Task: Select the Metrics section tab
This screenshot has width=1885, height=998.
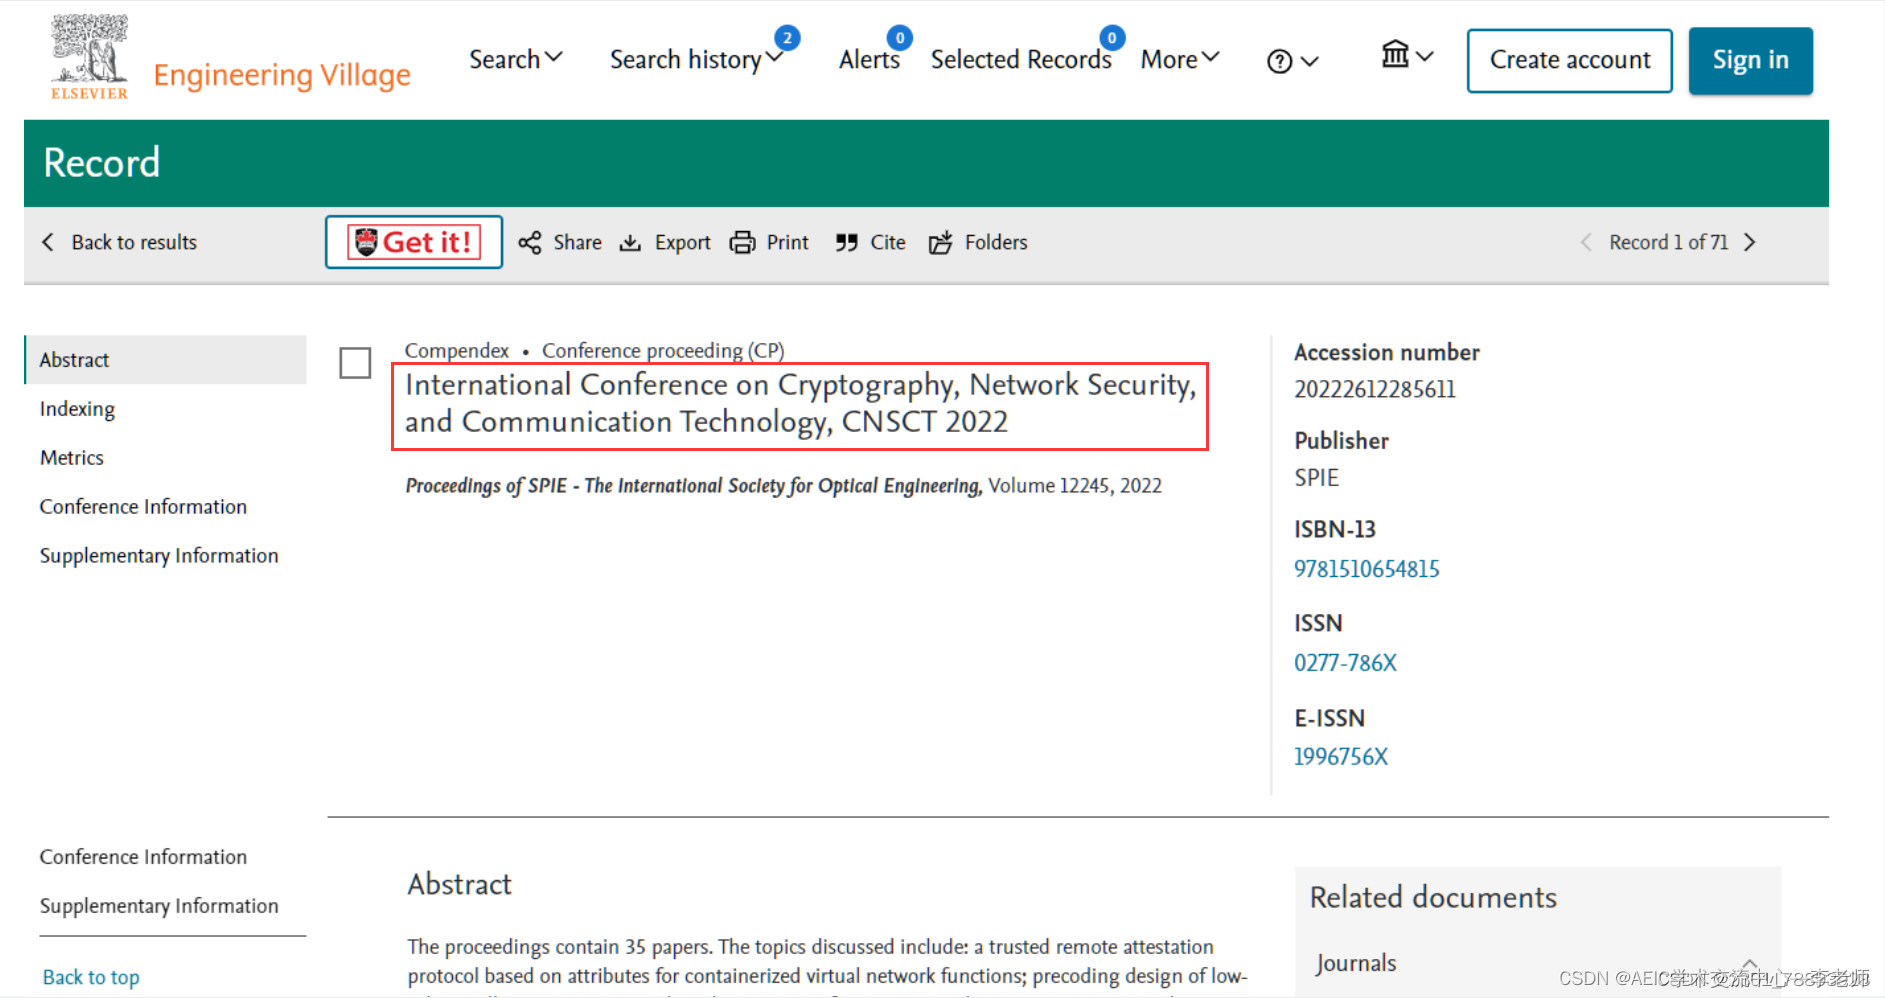Action: (x=72, y=458)
